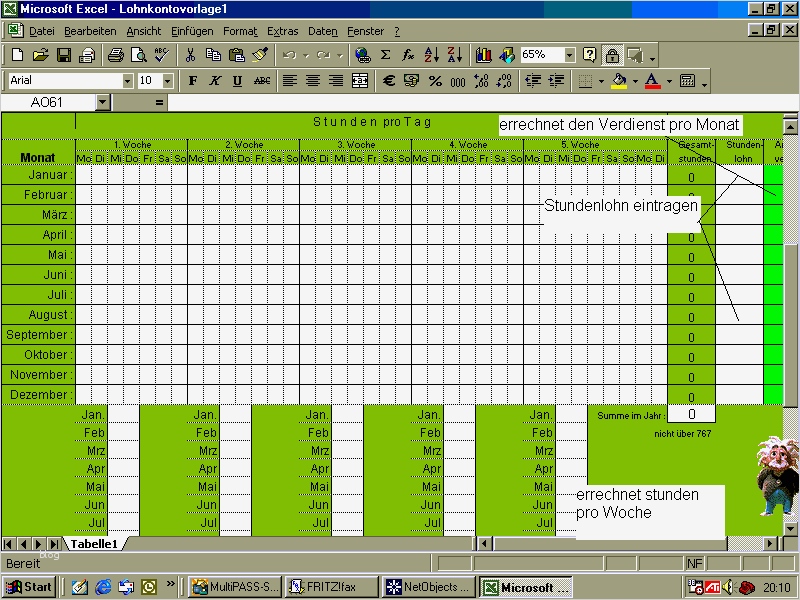Select the Format Painter brush icon
The image size is (800, 600).
(260, 55)
